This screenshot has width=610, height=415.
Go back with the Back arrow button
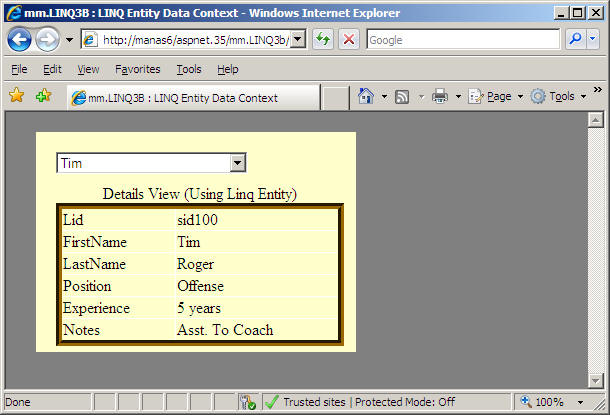pos(19,39)
